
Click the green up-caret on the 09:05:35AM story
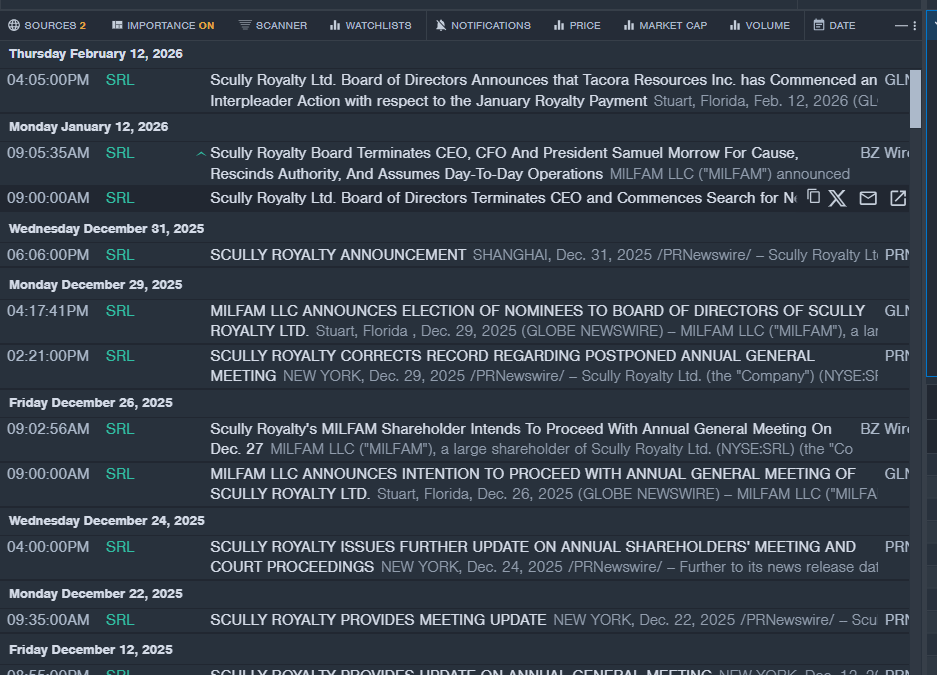[x=201, y=154]
